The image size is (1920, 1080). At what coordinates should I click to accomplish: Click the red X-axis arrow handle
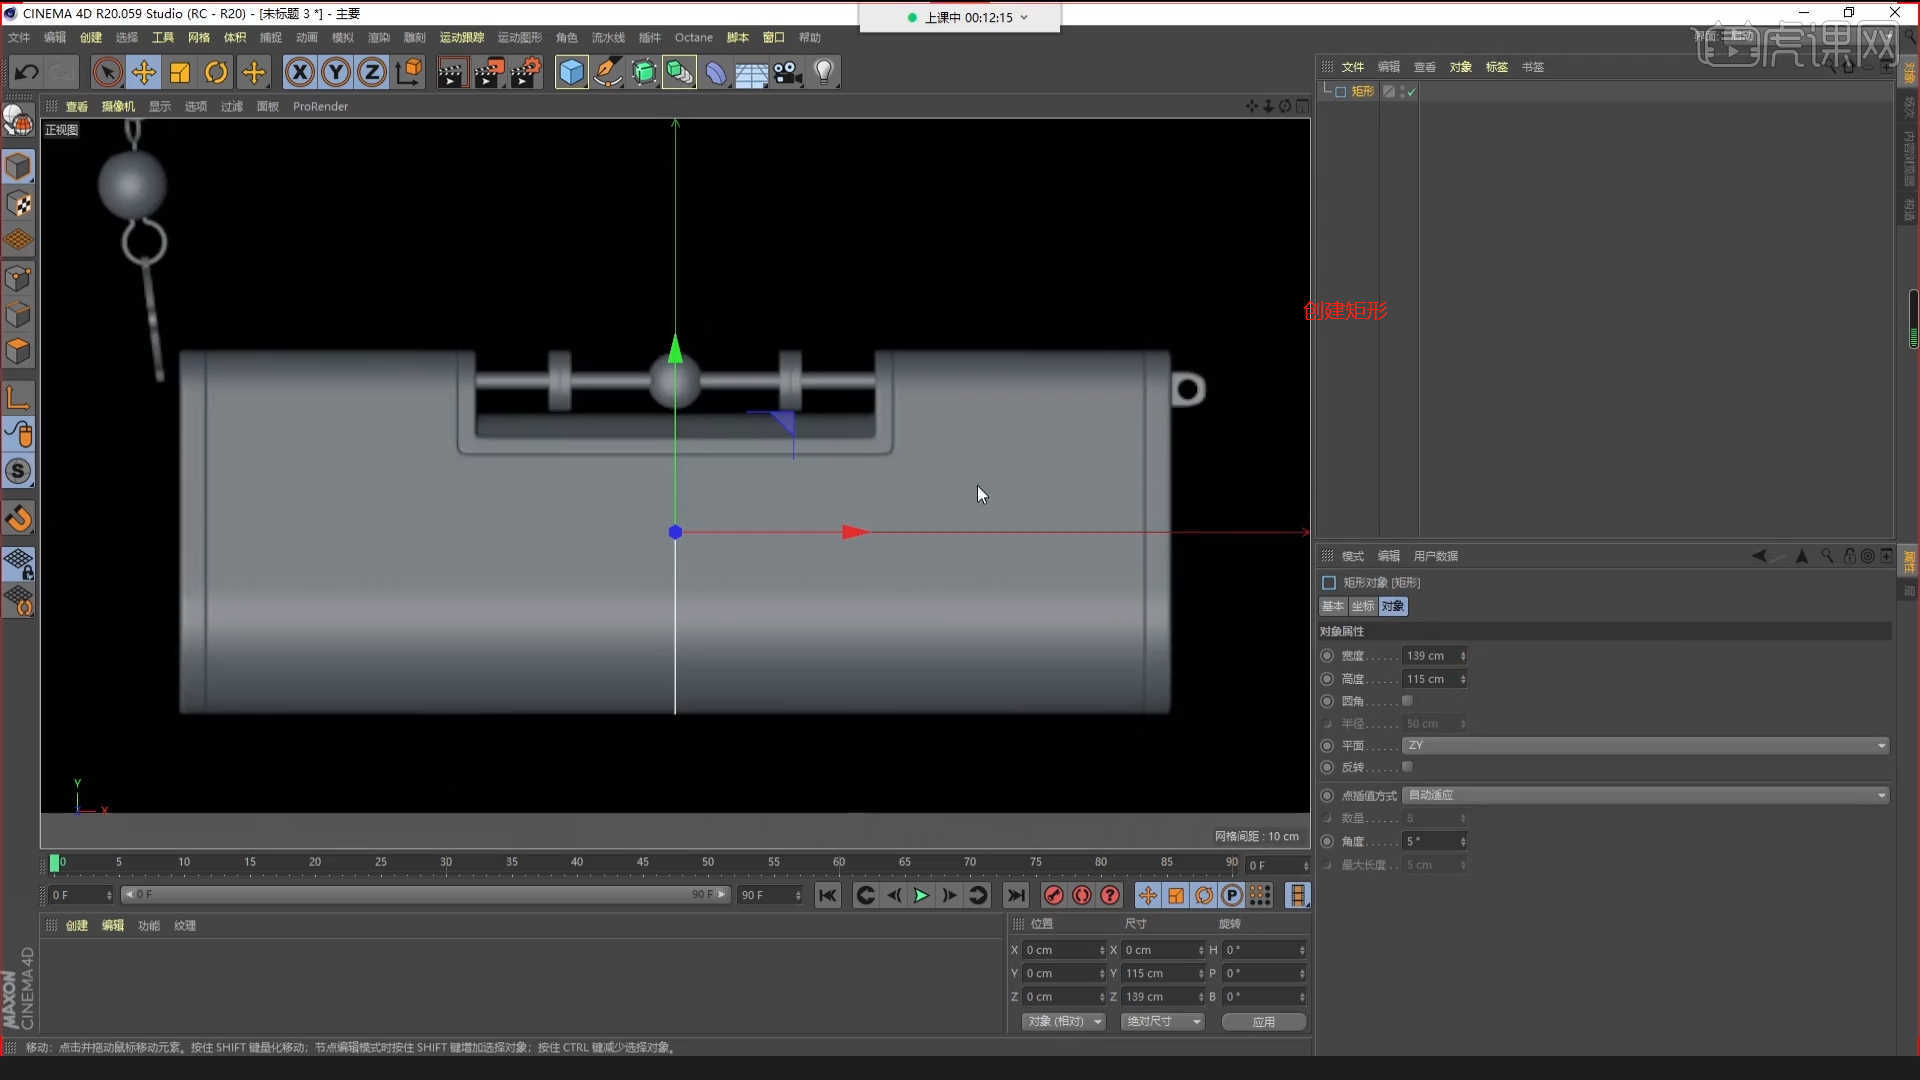coord(856,532)
